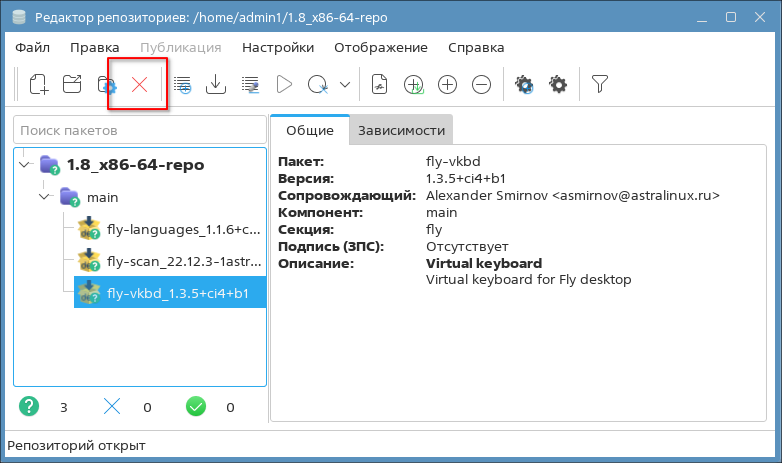Image resolution: width=782 pixels, height=463 pixels.
Task: Click the create new repository icon
Action: coord(38,85)
